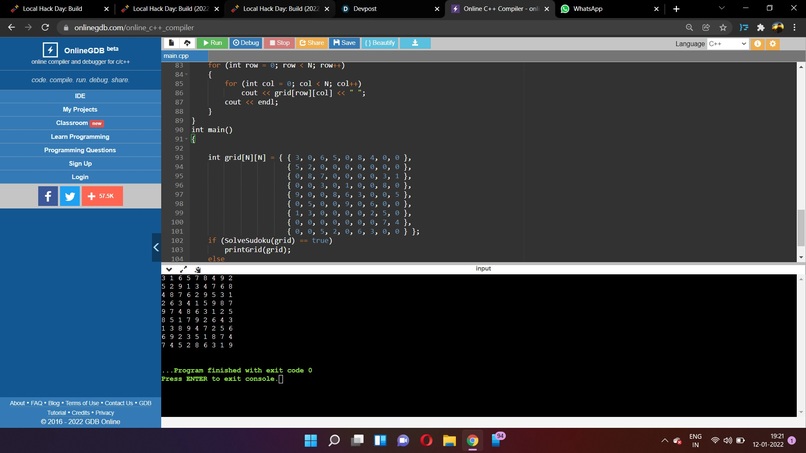The height and width of the screenshot is (453, 806).
Task: Open Programming Questions link
Action: (x=80, y=150)
